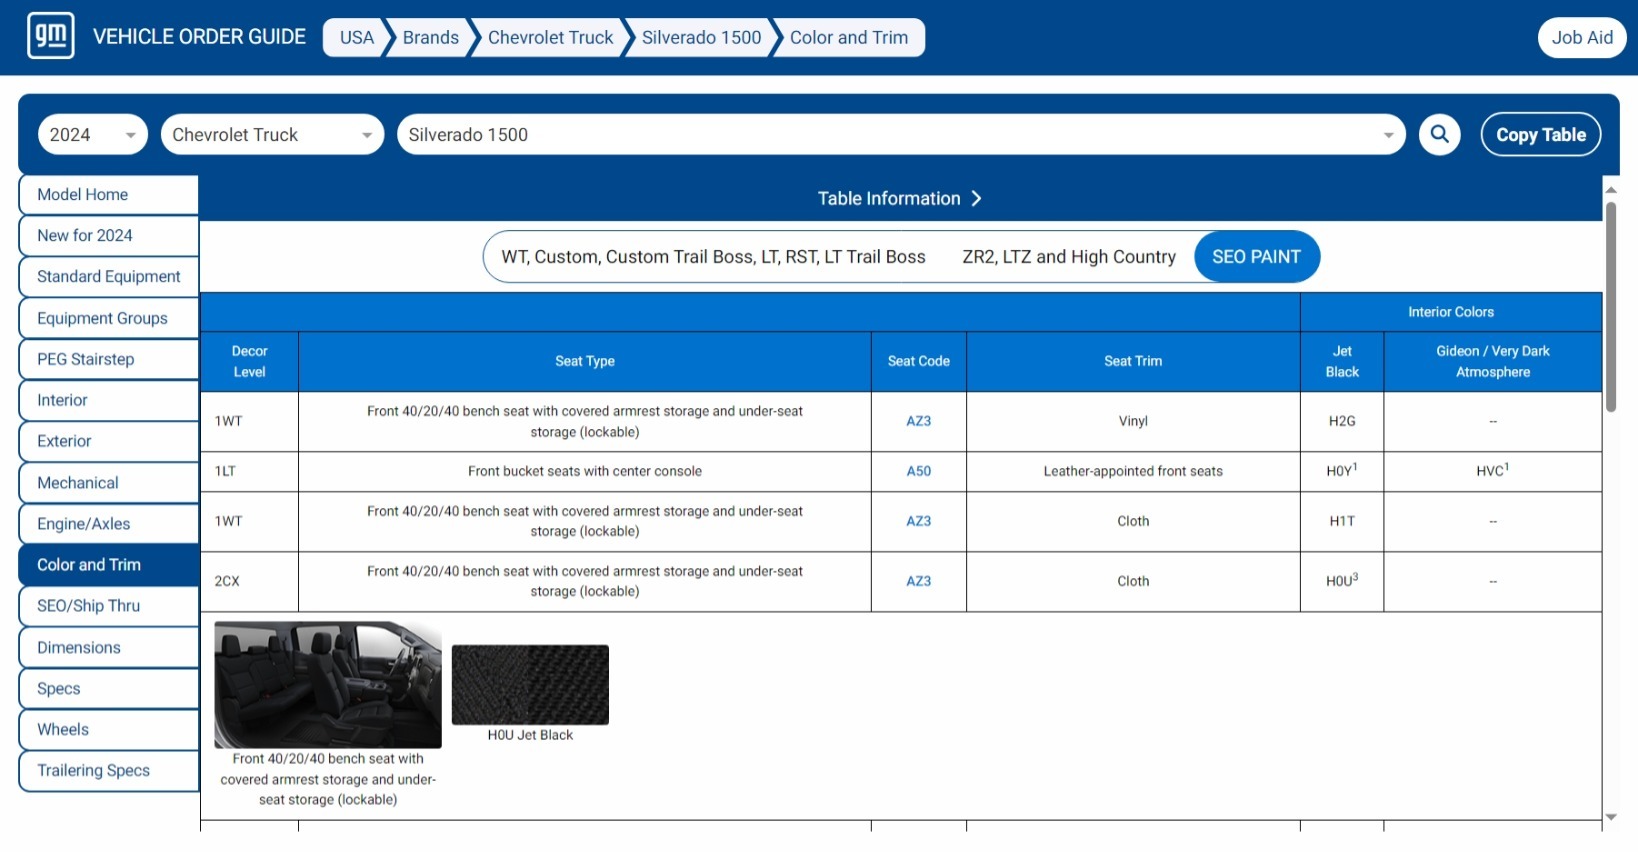Open the bench seat interior photo thumbnail
The height and width of the screenshot is (852, 1638).
[328, 684]
